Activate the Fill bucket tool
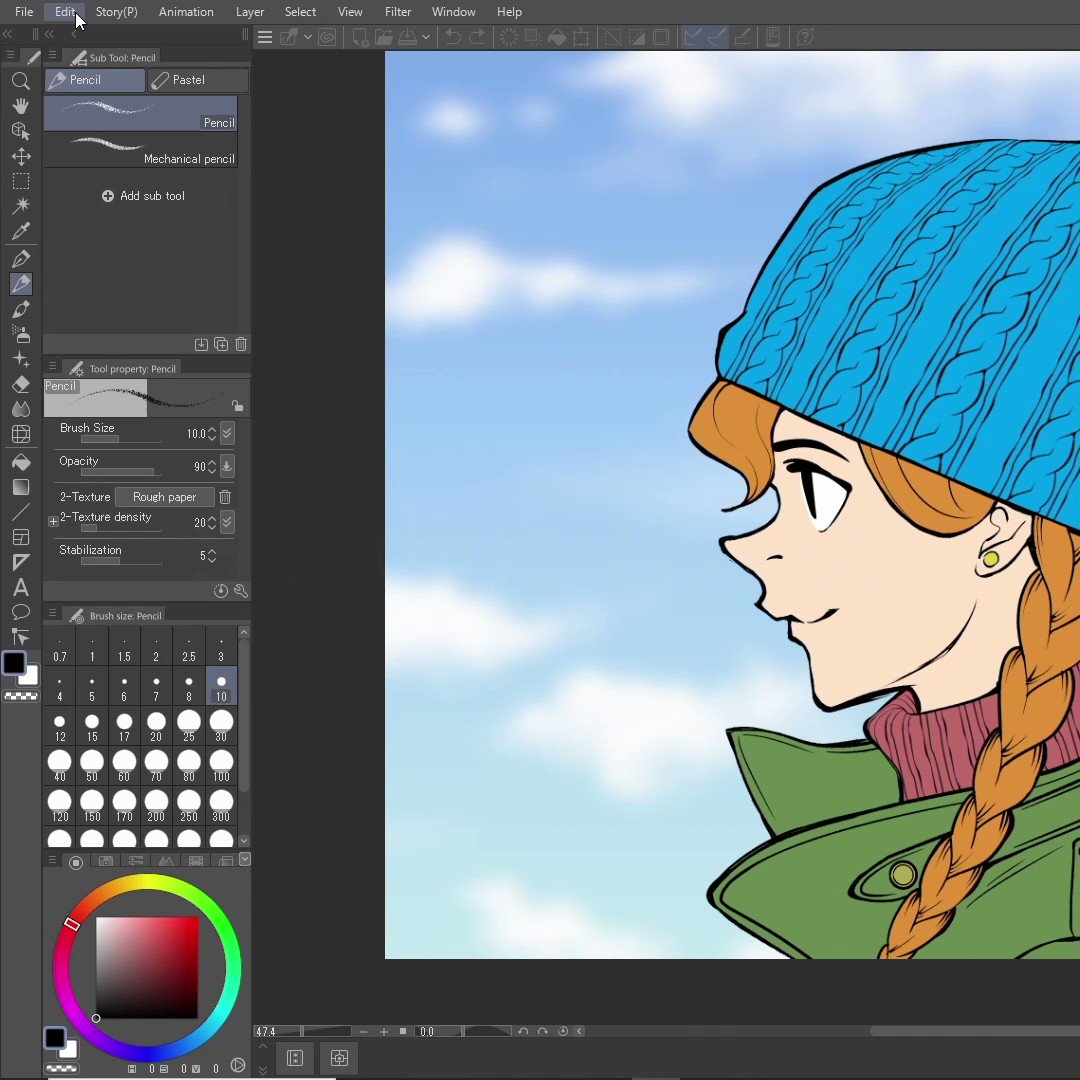The image size is (1080, 1080). (x=21, y=462)
